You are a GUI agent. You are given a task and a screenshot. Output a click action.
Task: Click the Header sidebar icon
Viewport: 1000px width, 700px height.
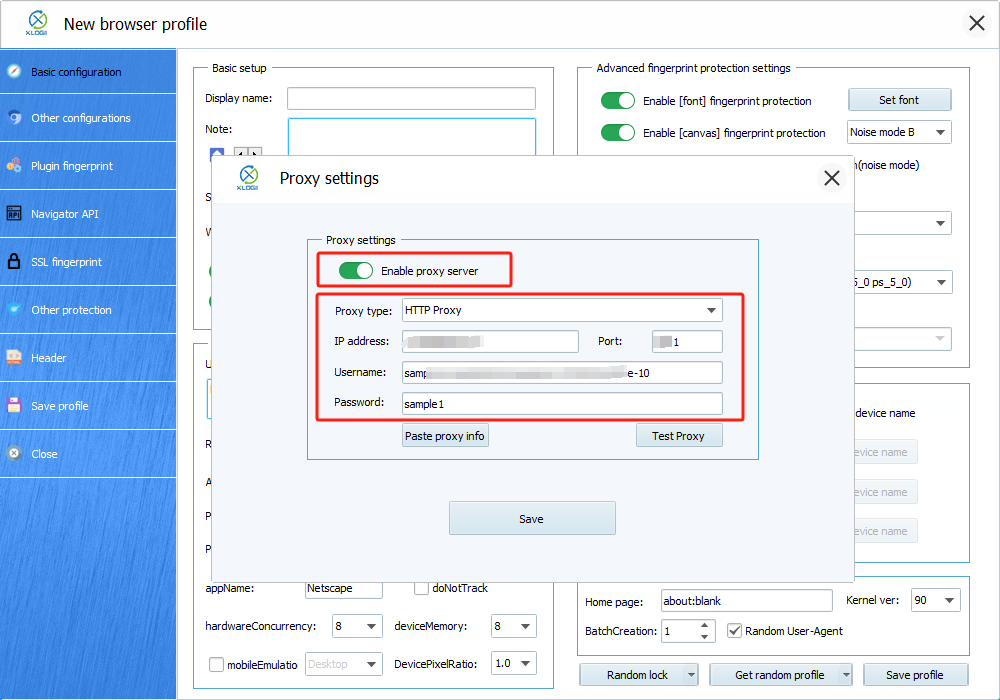(14, 358)
